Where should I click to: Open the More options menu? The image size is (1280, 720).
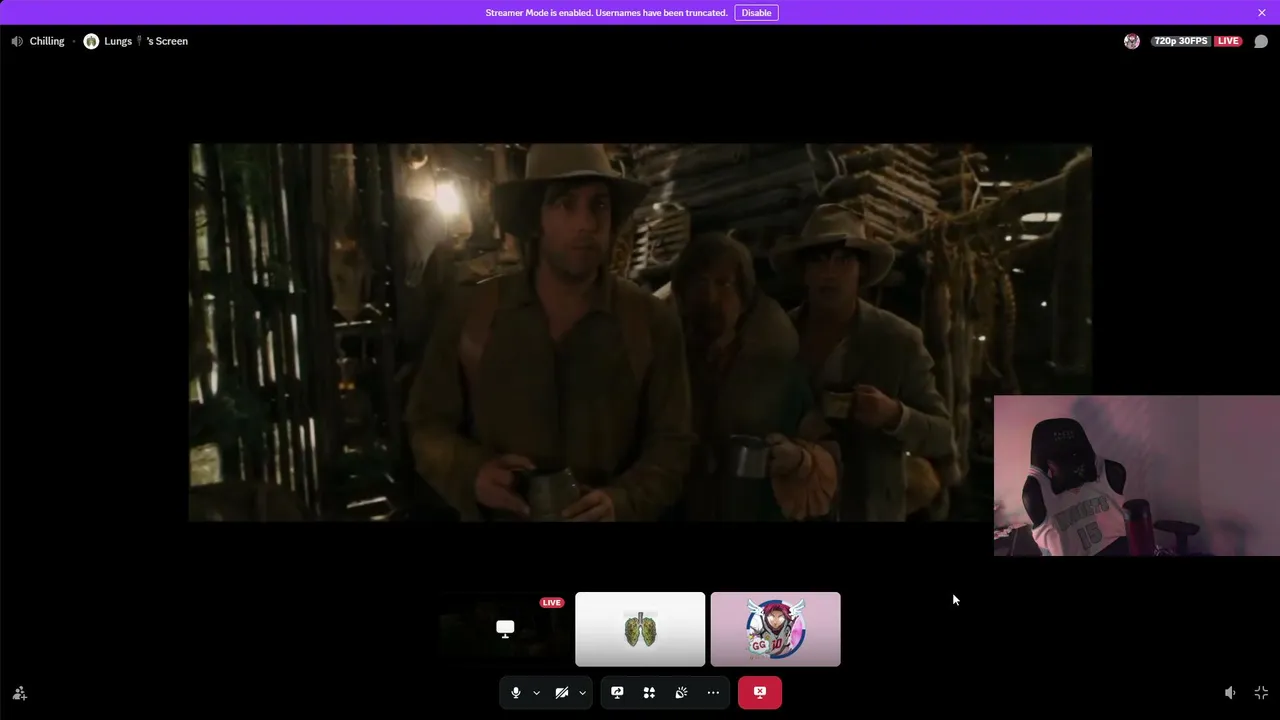713,692
